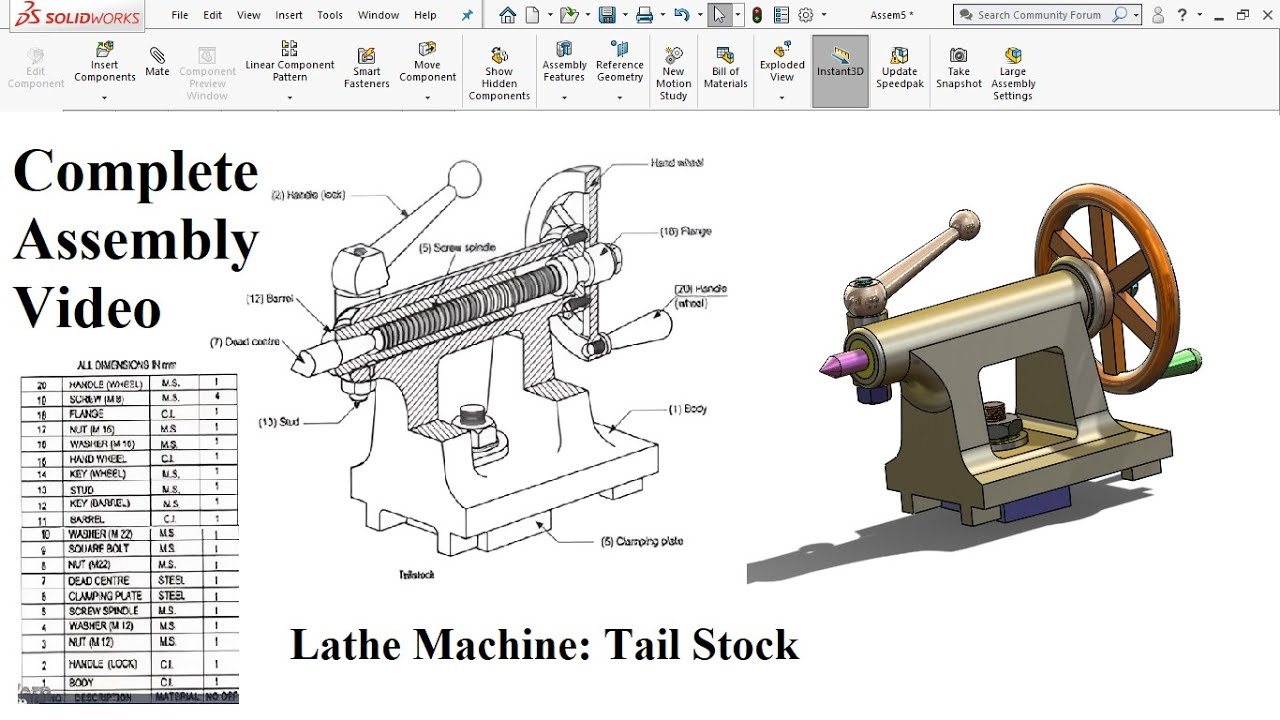1280x720 pixels.
Task: Click the user login profile icon
Action: tap(1158, 15)
